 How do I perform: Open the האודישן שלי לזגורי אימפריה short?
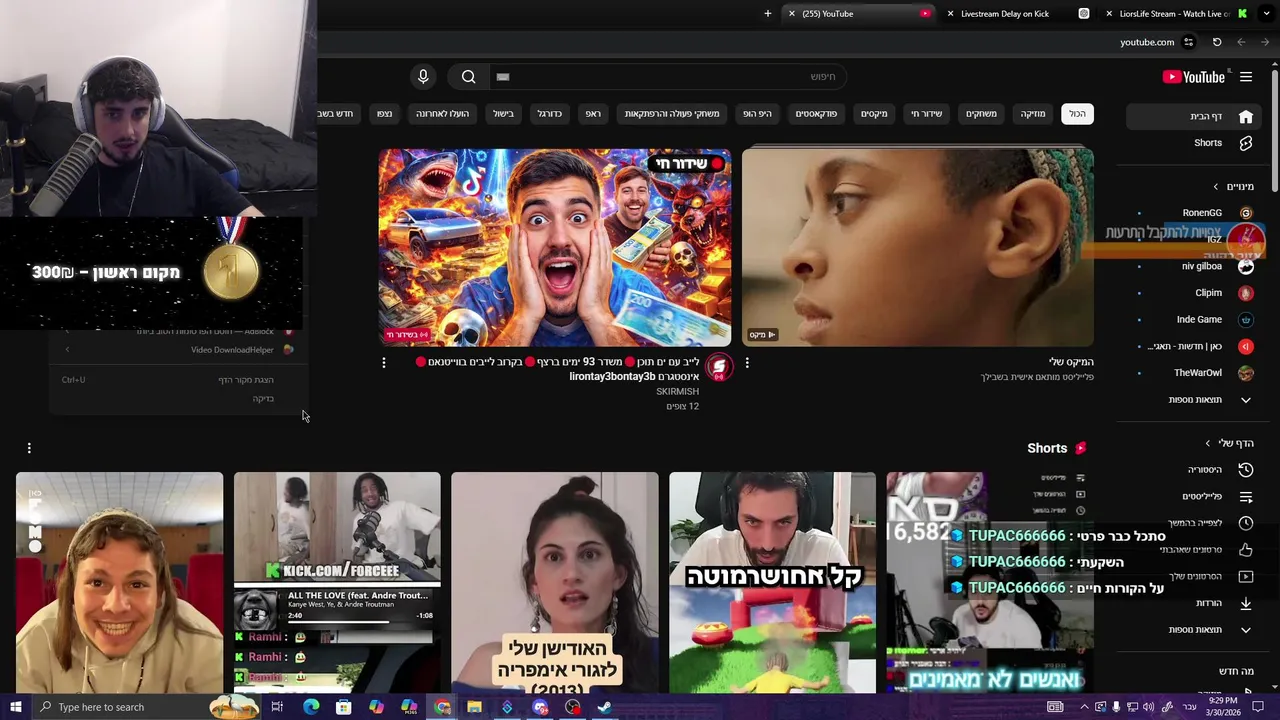click(x=555, y=583)
